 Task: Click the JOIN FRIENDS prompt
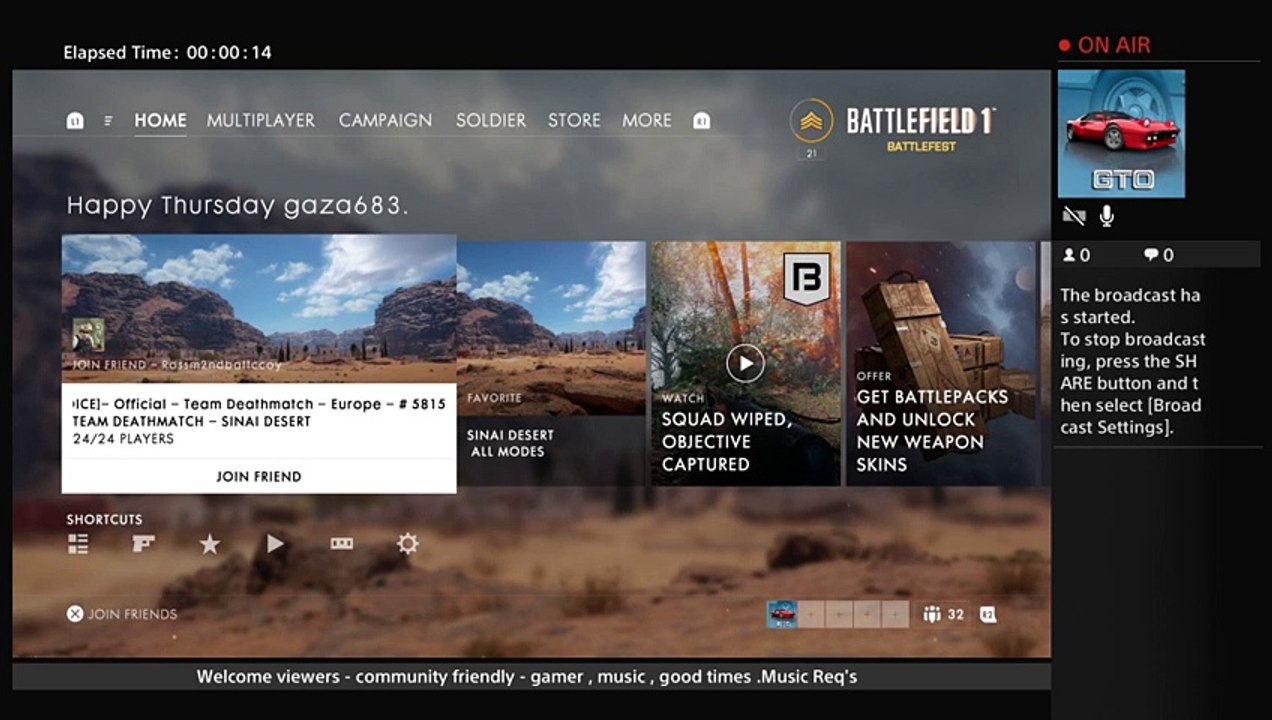[132, 614]
